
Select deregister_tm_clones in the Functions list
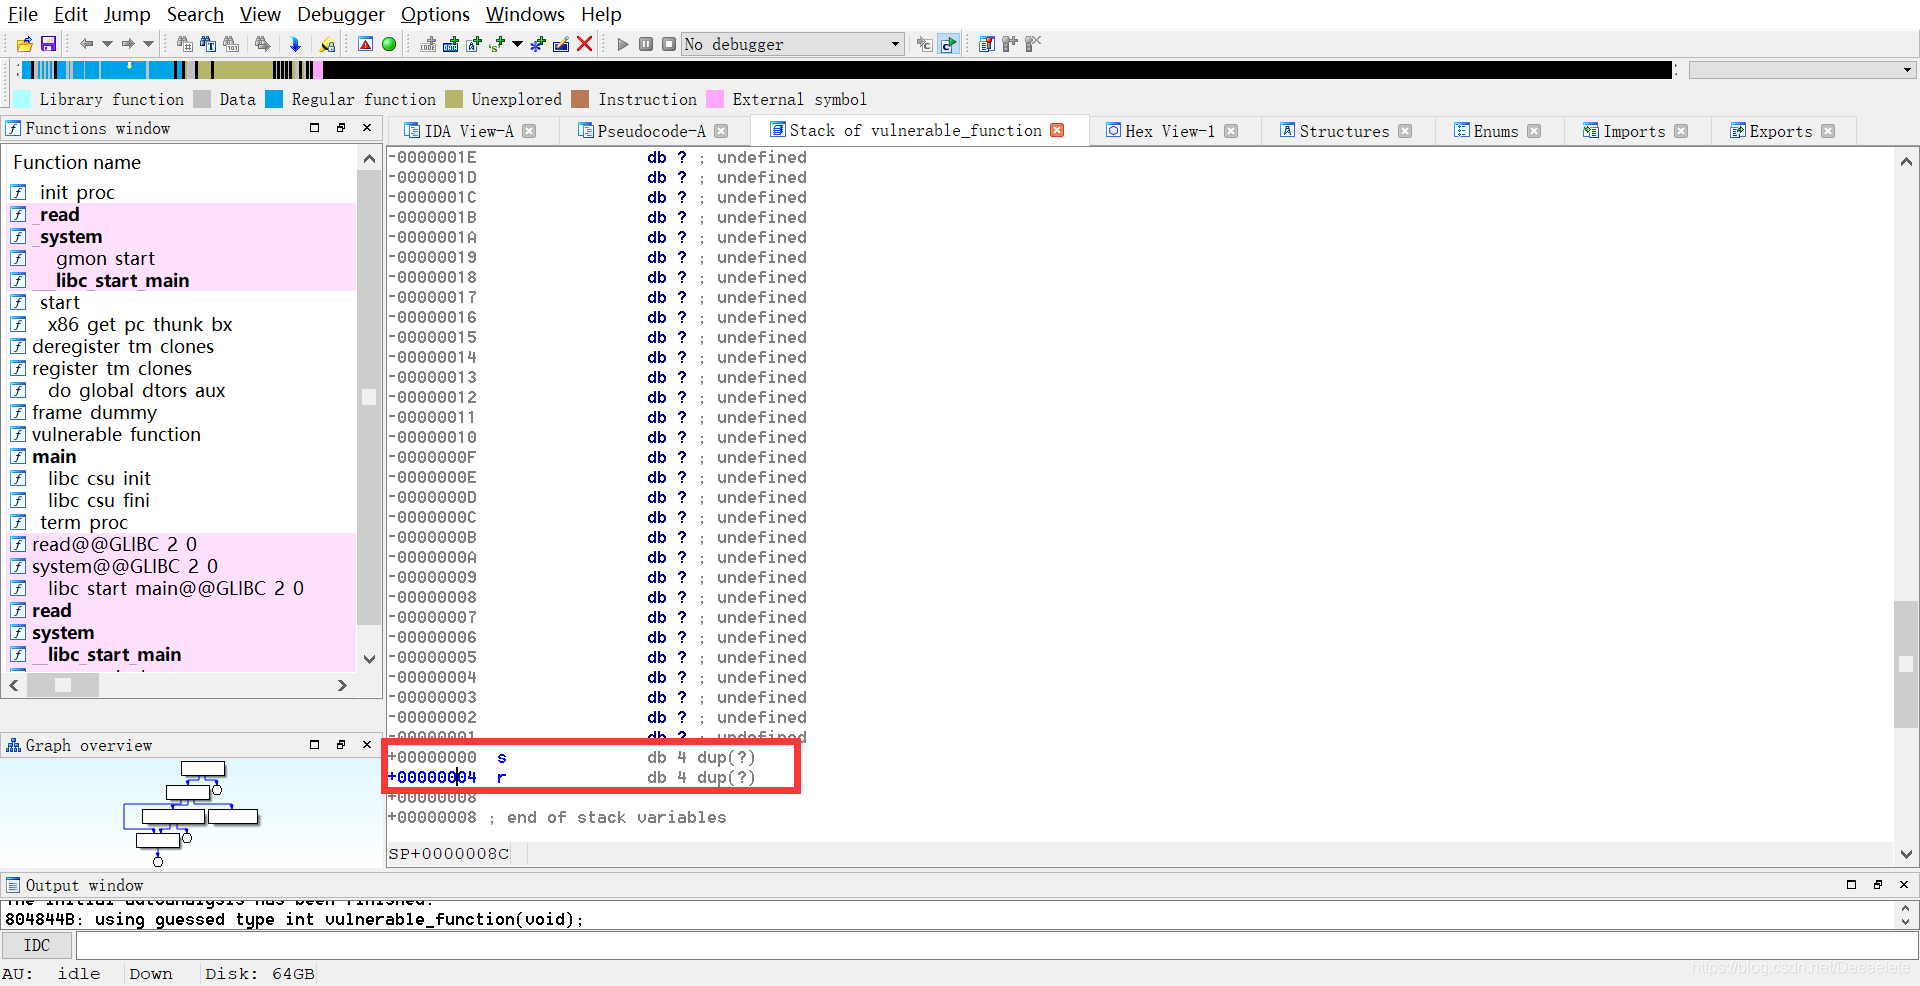pos(123,347)
